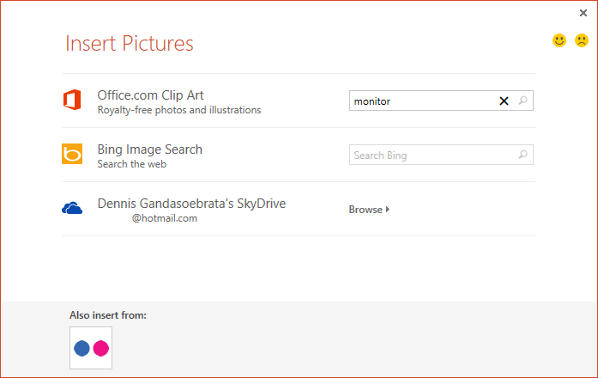Viewport: 598px width, 378px height.
Task: Click the Office.com Clip Art logo icon
Action: [72, 100]
